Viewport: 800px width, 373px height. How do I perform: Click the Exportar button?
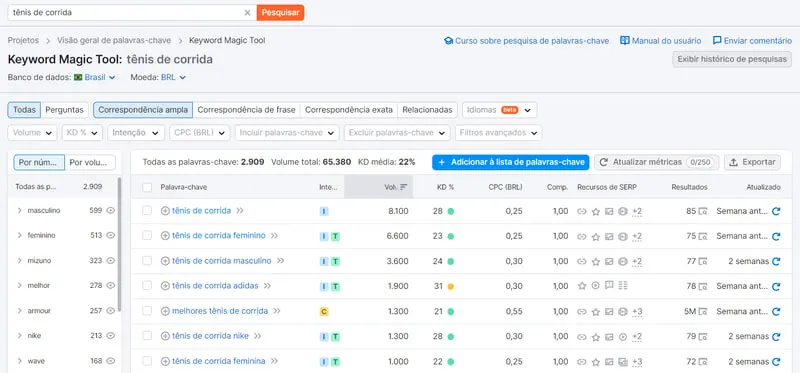pyautogui.click(x=753, y=162)
